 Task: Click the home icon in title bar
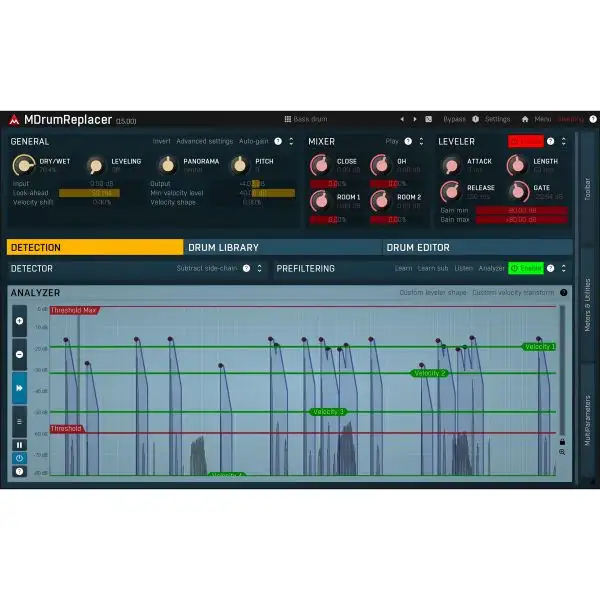(525, 119)
